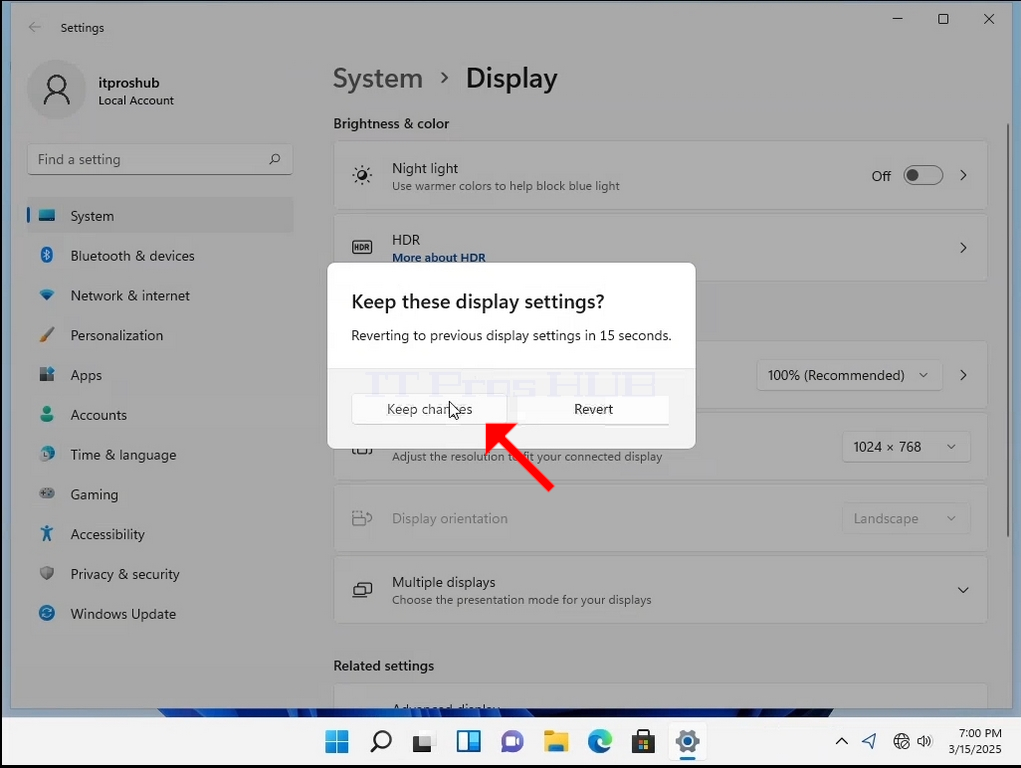1021x768 pixels.
Task: Open Widgets from the taskbar
Action: [x=468, y=741]
